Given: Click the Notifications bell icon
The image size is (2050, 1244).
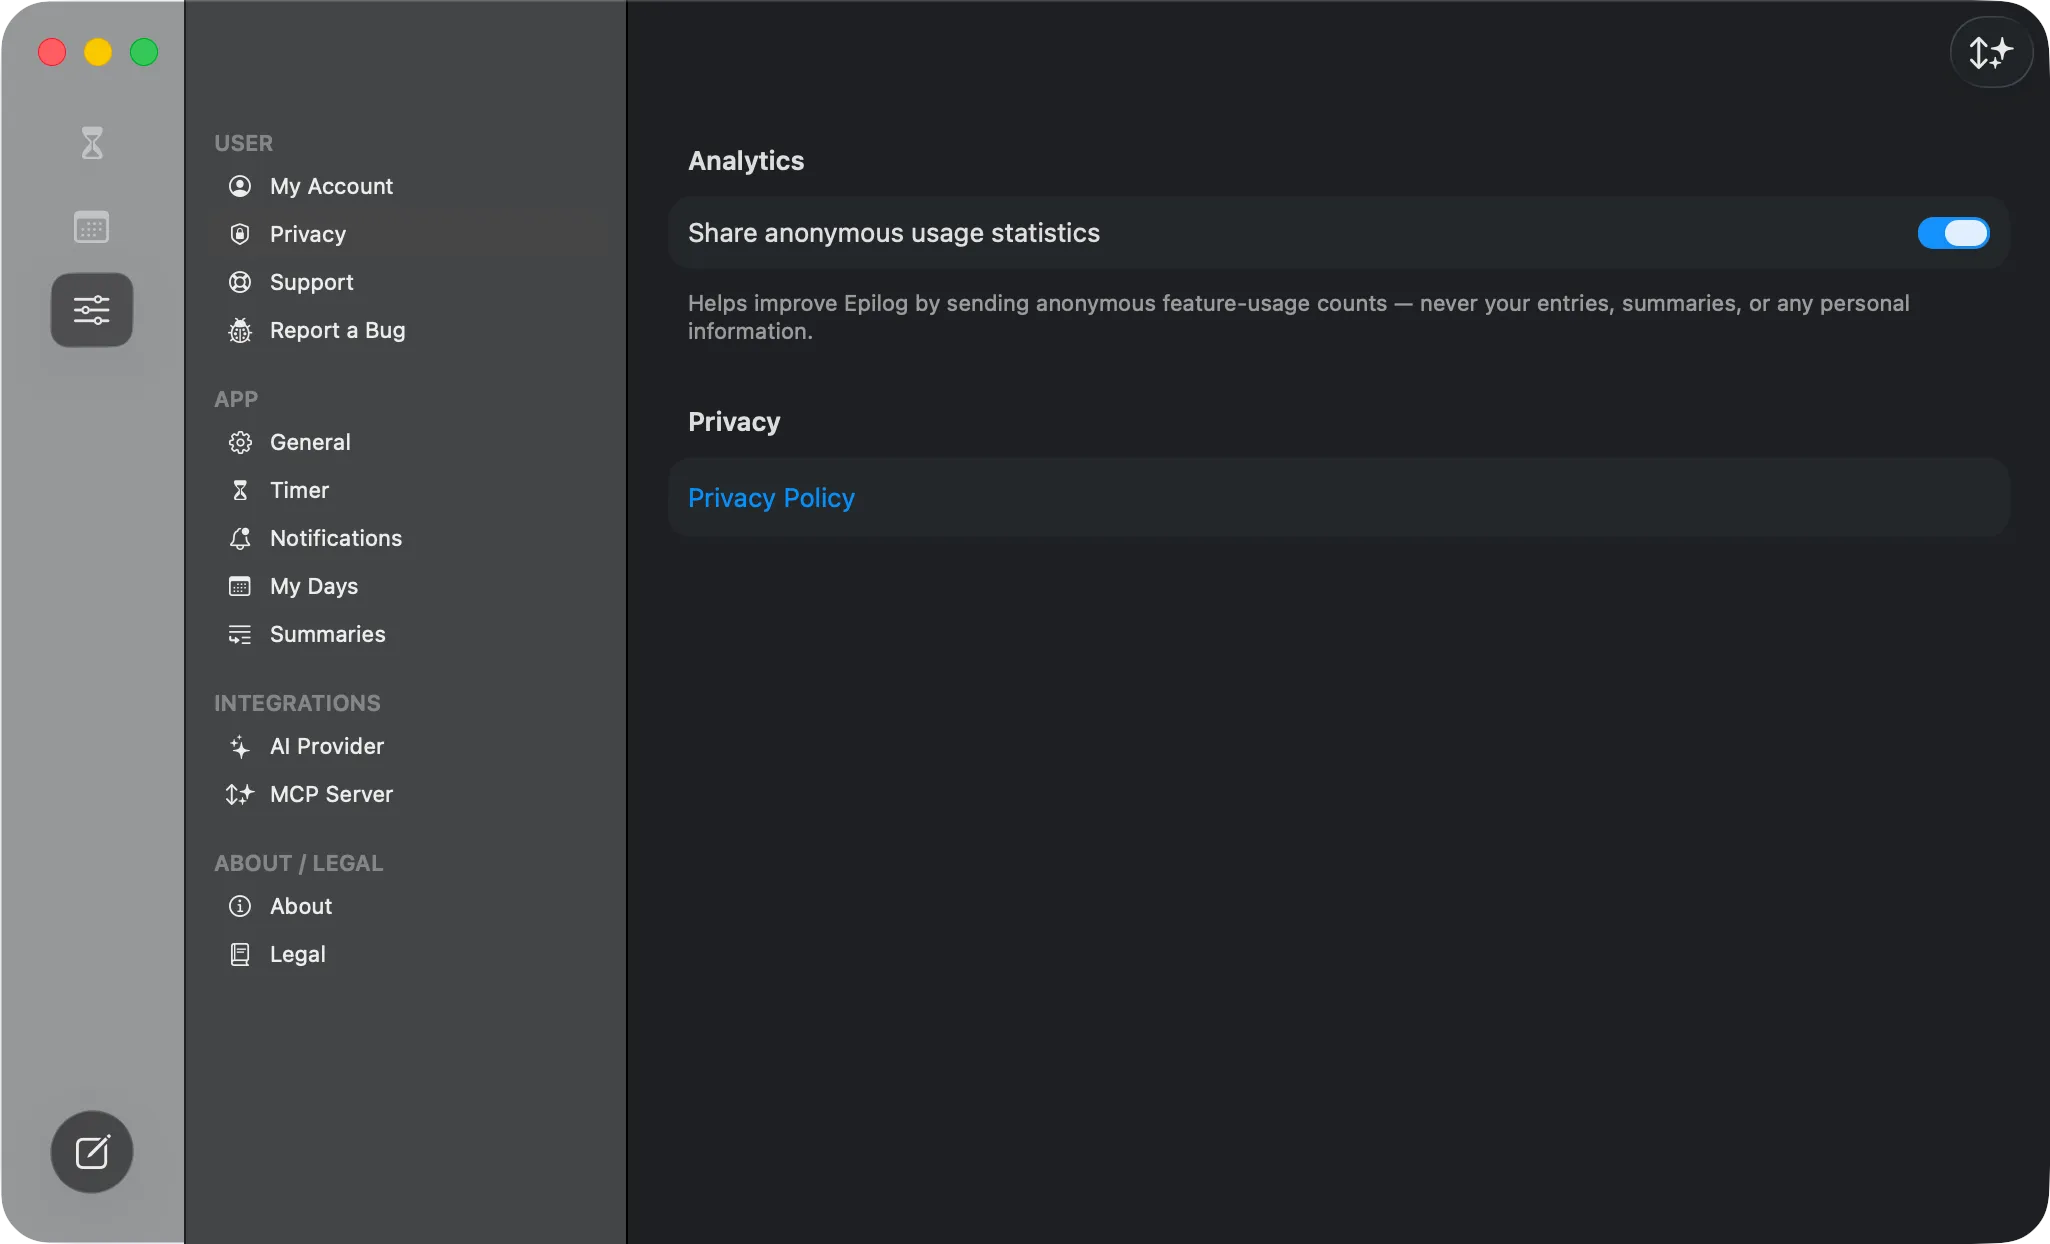Looking at the screenshot, I should click(x=240, y=538).
